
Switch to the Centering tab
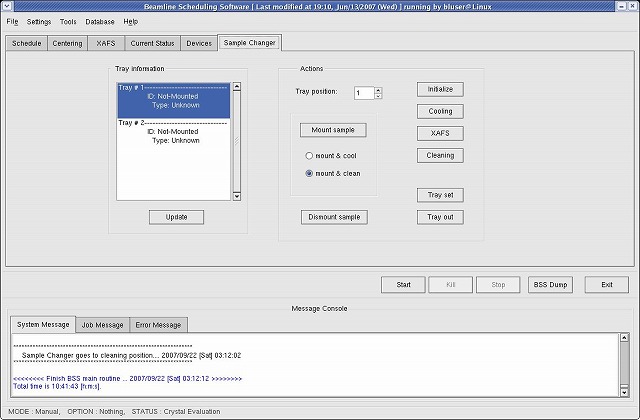pyautogui.click(x=67, y=43)
